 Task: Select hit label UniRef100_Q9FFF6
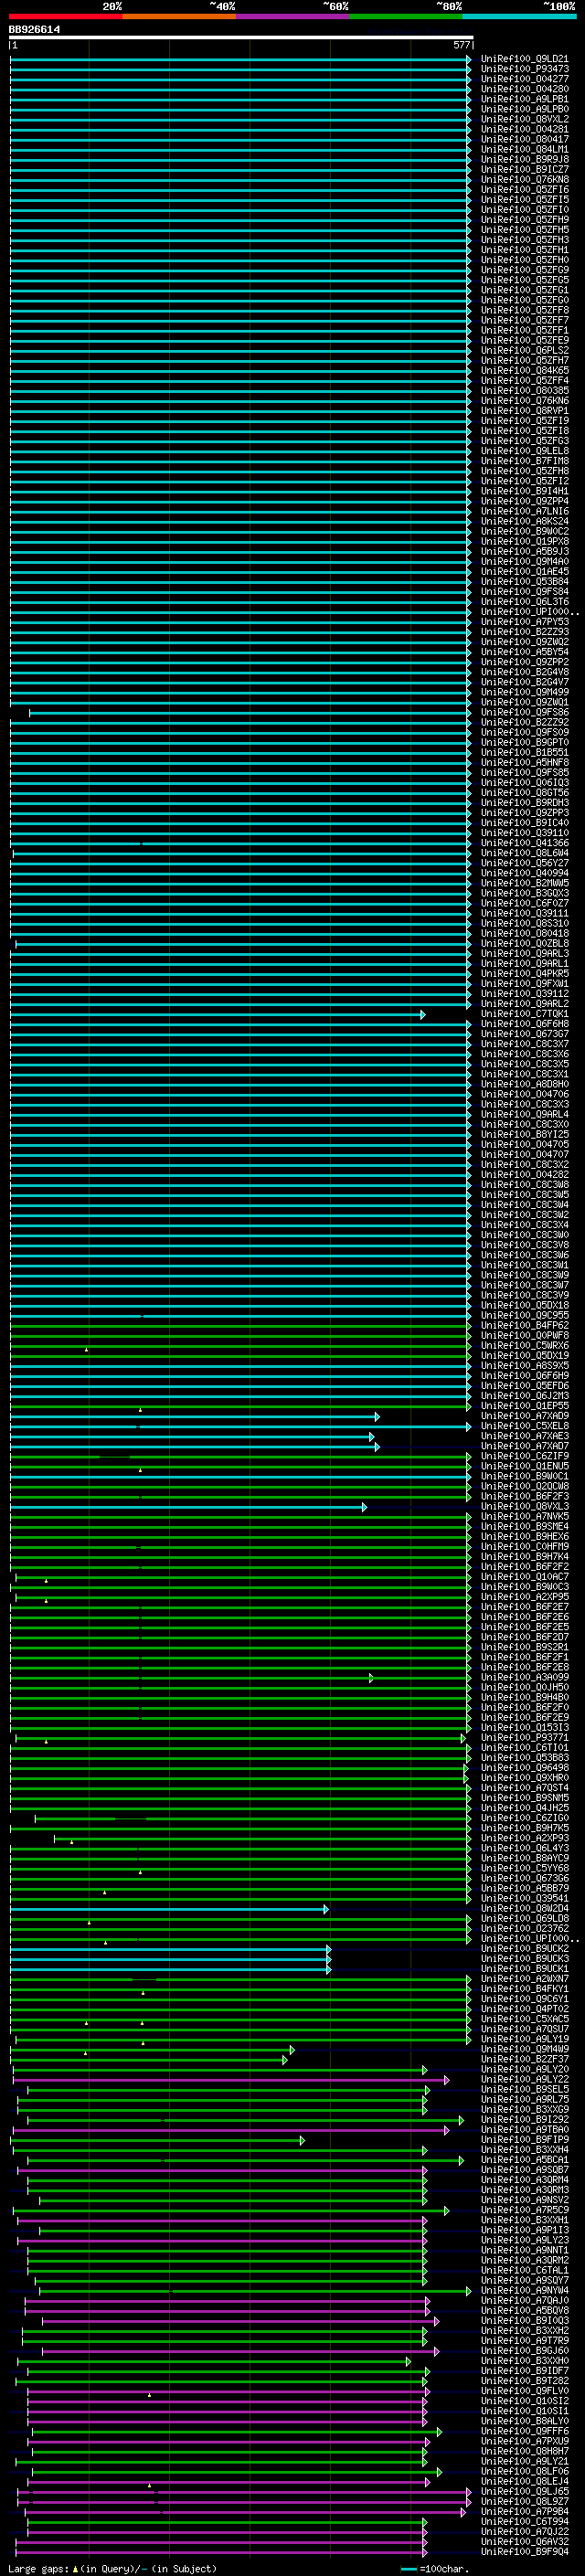click(525, 2432)
